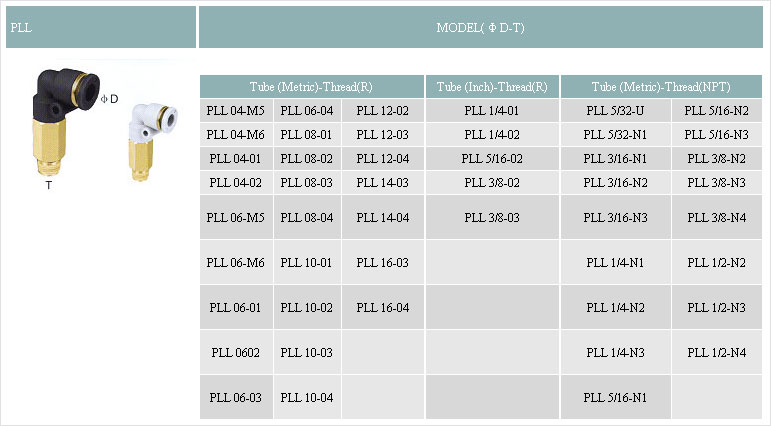The width and height of the screenshot is (771, 426).
Task: Choose model PLL 1/2-N4
Action: pos(716,353)
